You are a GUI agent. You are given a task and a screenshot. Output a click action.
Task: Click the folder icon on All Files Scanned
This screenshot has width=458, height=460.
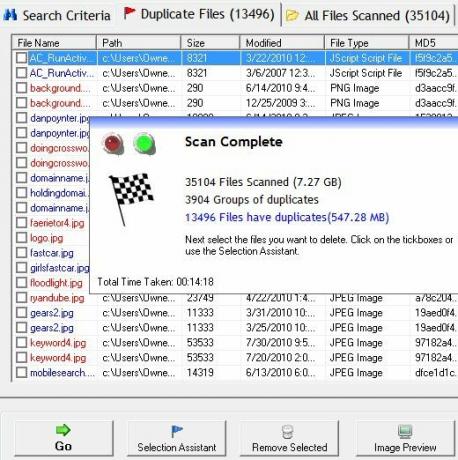click(x=292, y=15)
